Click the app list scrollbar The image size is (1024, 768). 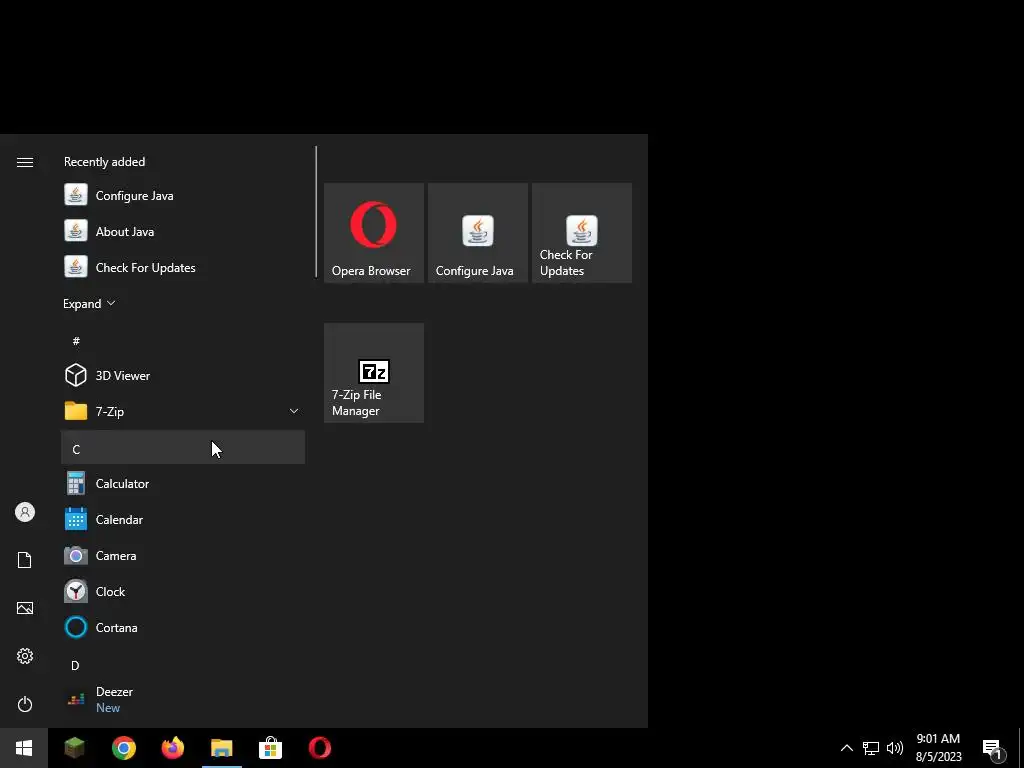[316, 212]
